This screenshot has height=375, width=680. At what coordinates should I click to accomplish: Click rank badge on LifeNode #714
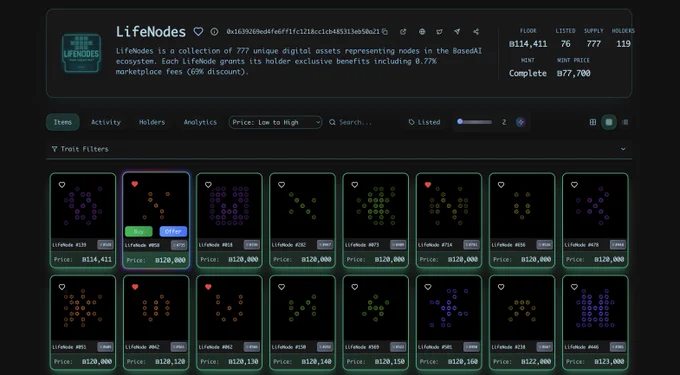472,245
